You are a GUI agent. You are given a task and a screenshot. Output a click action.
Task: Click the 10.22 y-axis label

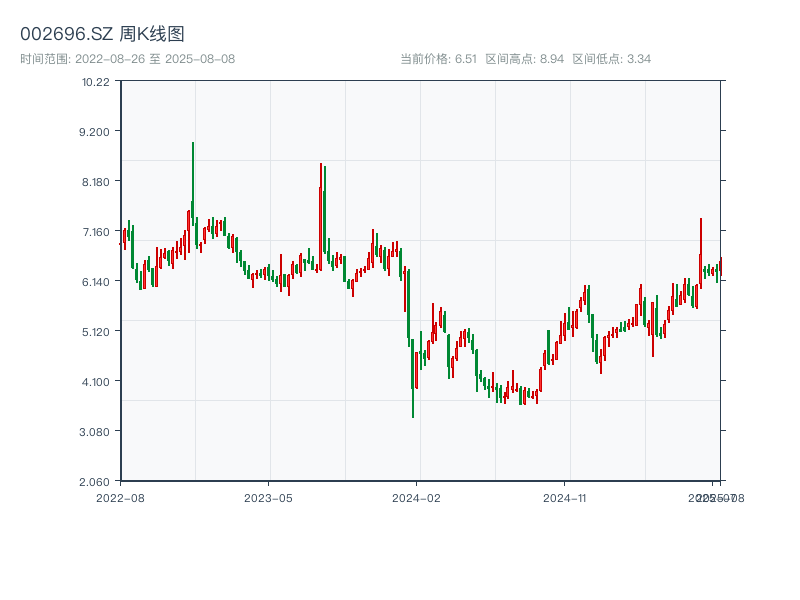click(96, 81)
